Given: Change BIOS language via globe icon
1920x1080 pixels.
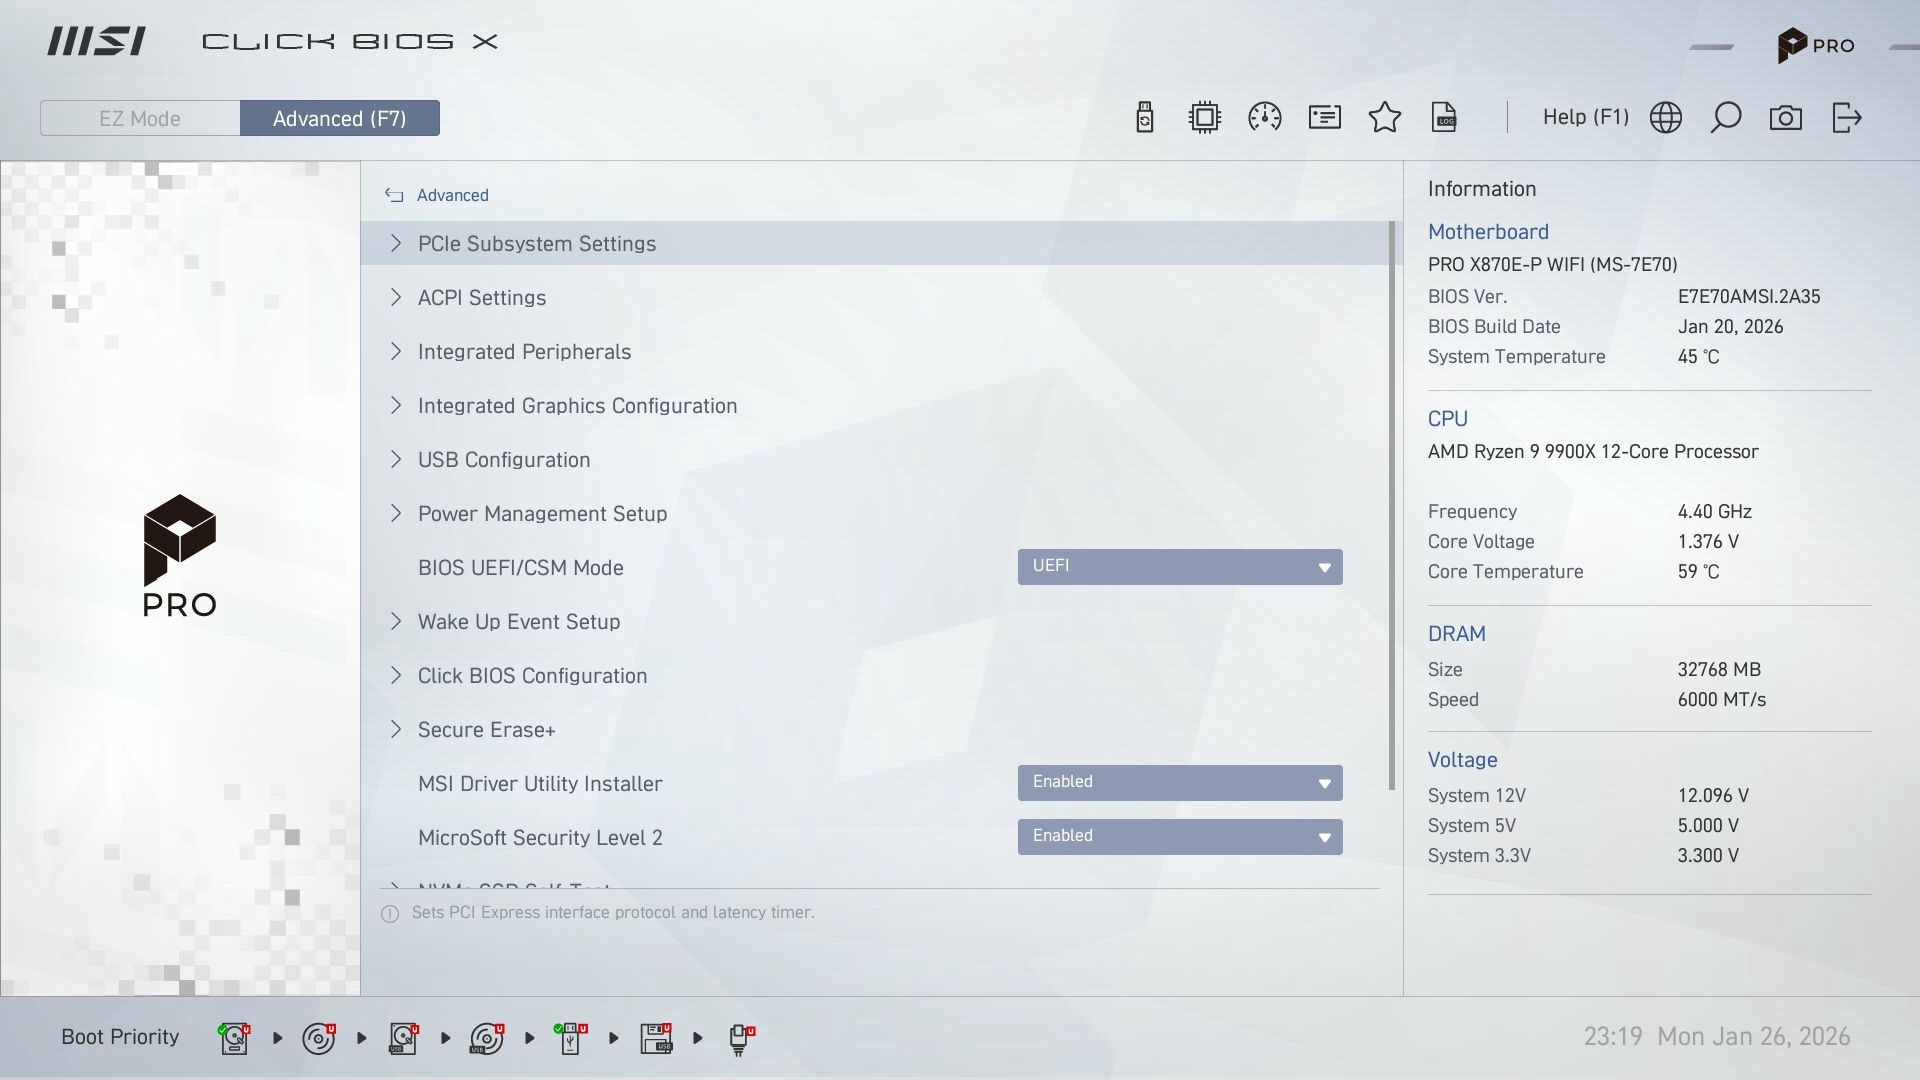Looking at the screenshot, I should click(x=1666, y=117).
